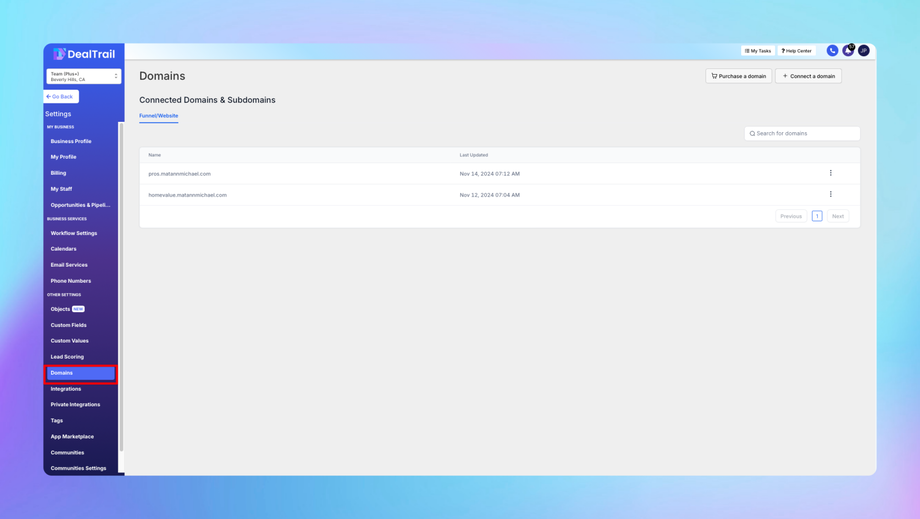920x519 pixels.
Task: Open the notifications bell
Action: pos(848,51)
